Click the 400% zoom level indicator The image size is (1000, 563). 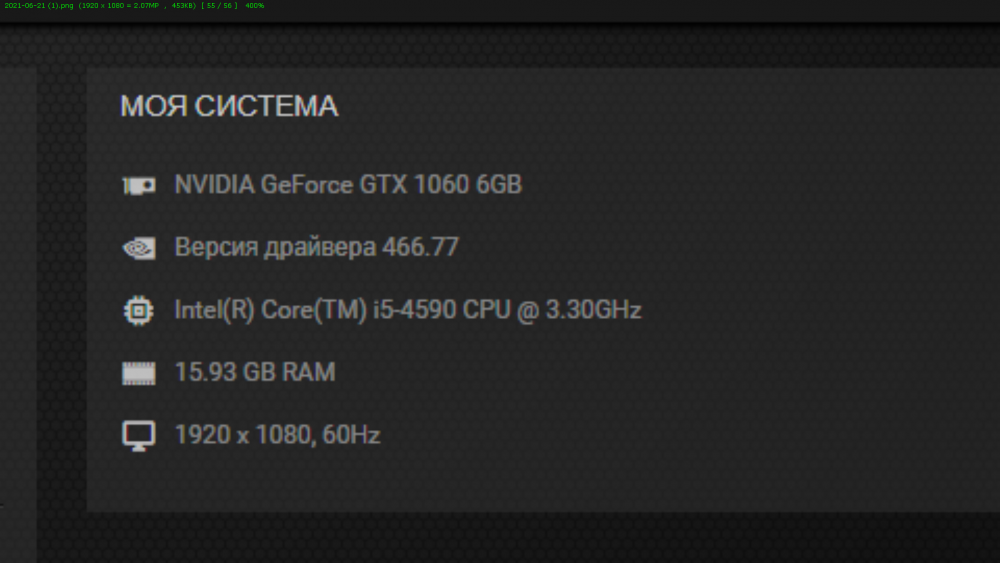point(254,6)
